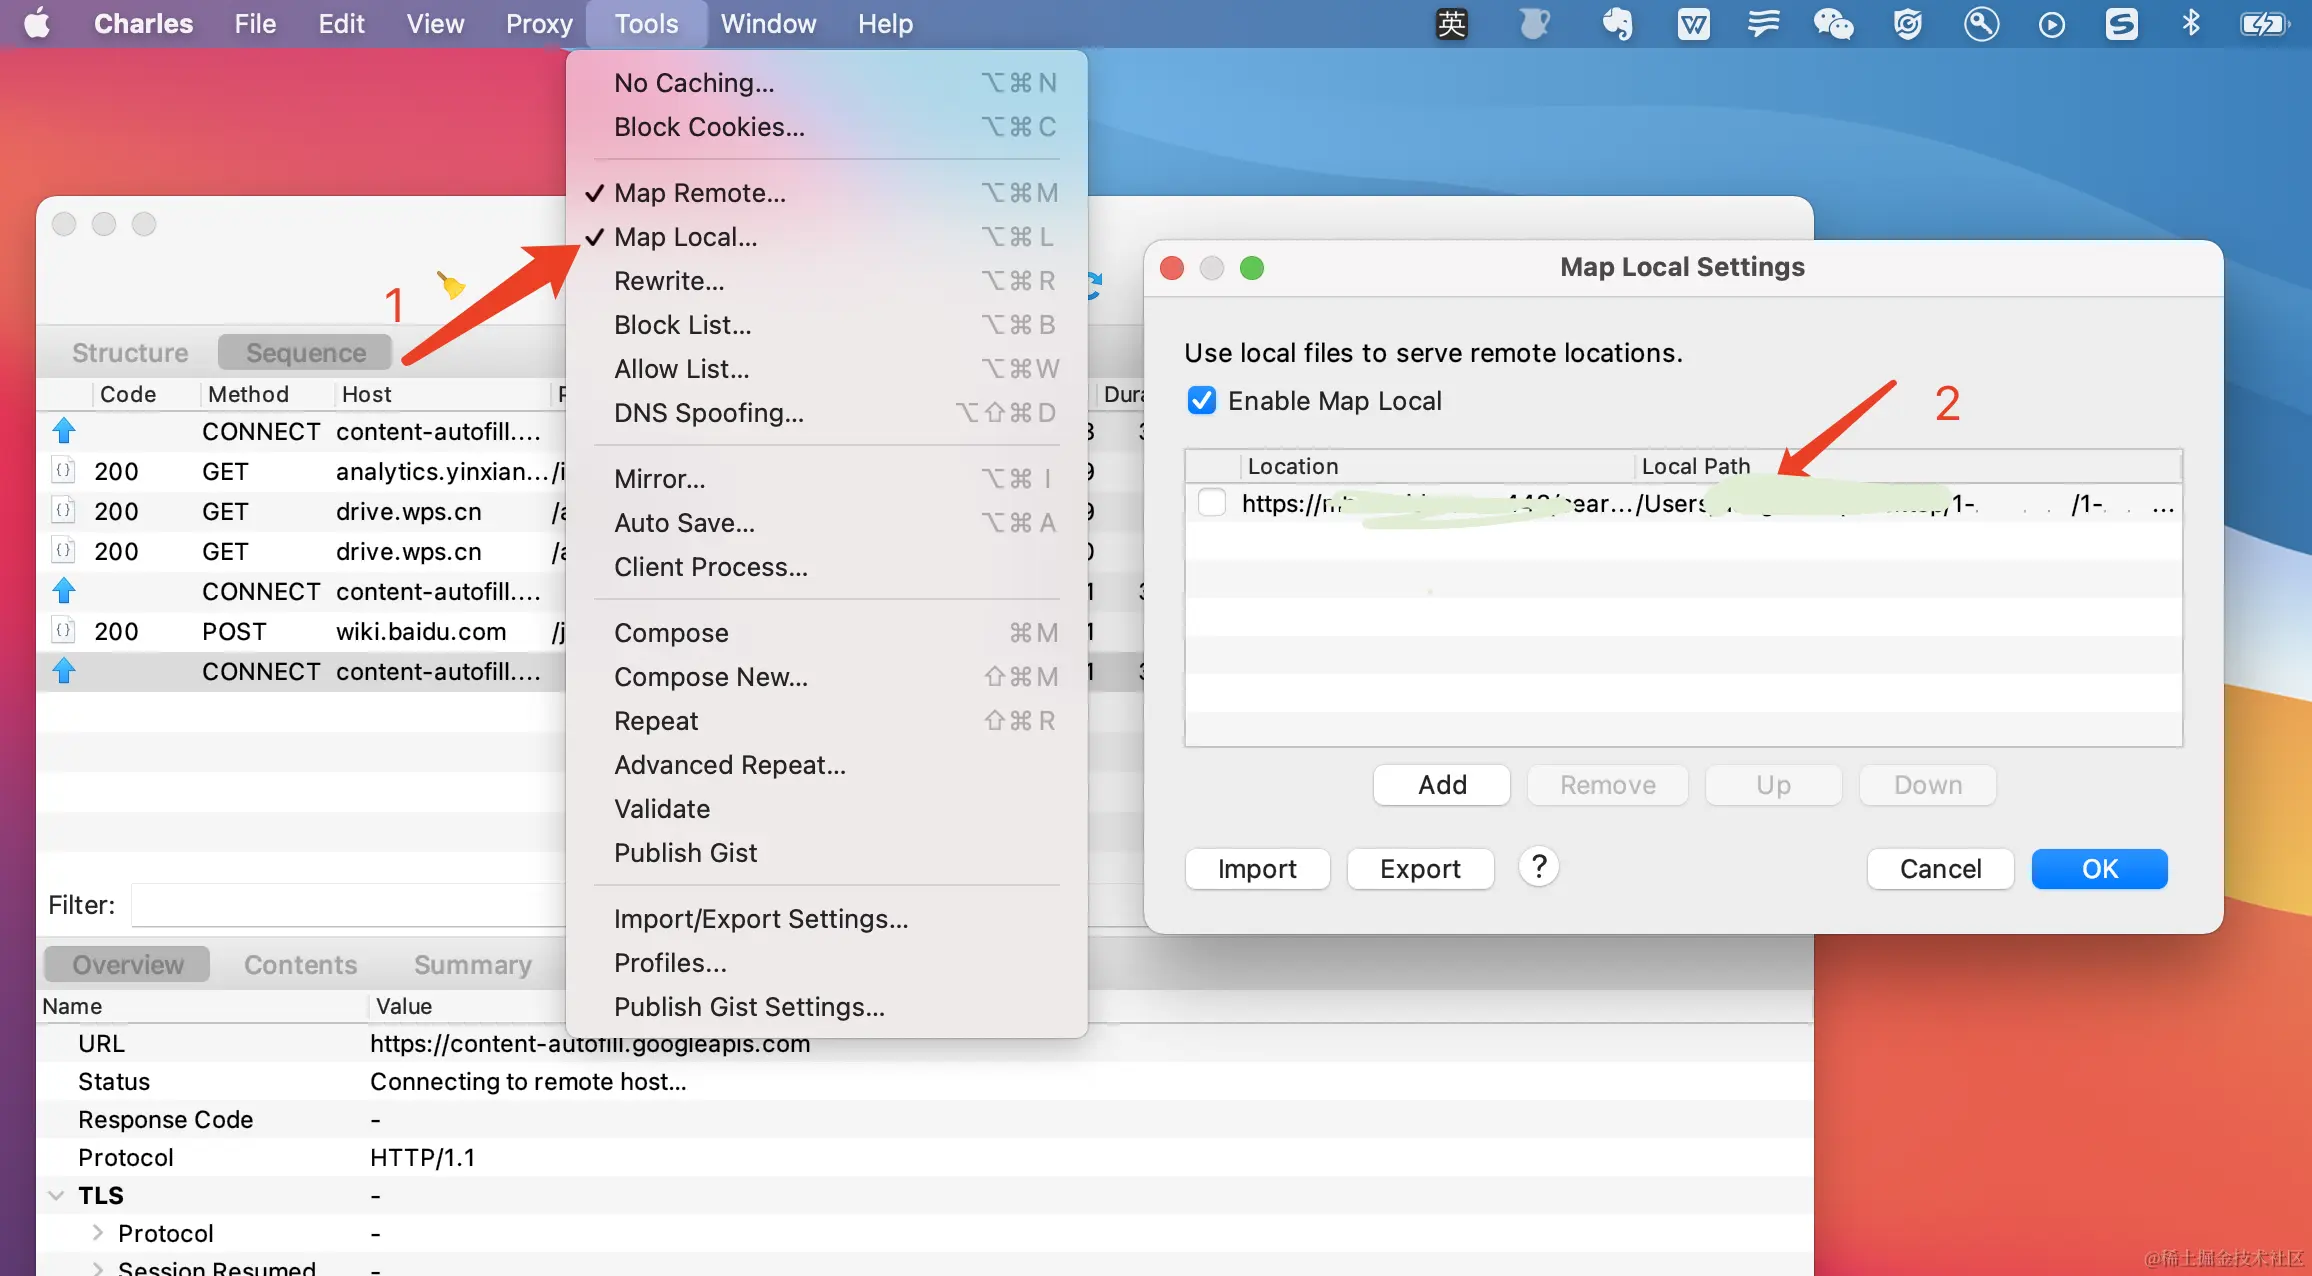Image resolution: width=2312 pixels, height=1276 pixels.
Task: Open the Evernote elephant menu bar icon
Action: (1617, 24)
